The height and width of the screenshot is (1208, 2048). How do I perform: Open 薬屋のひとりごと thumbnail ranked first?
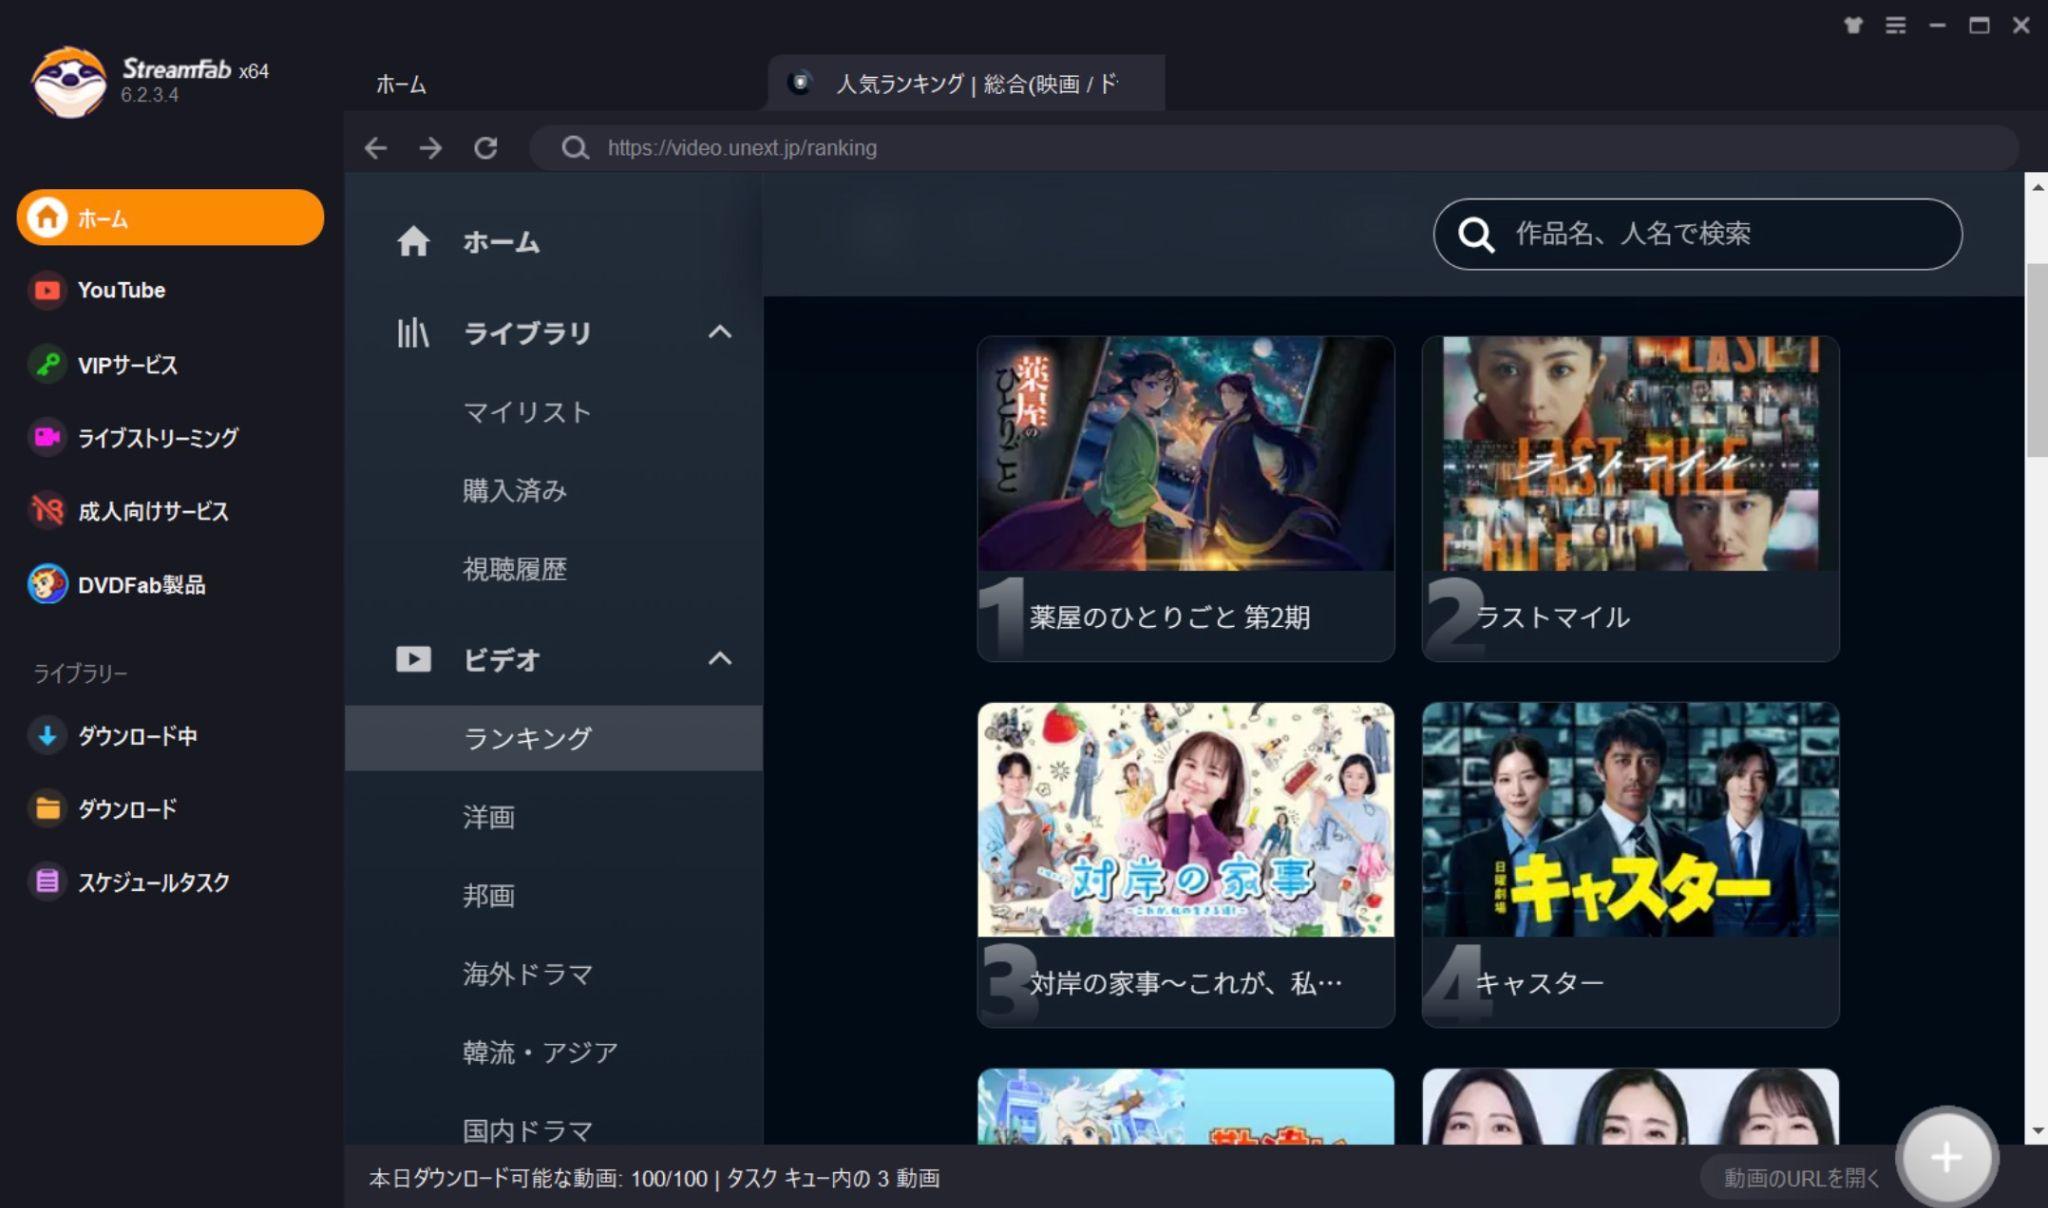(x=1185, y=453)
